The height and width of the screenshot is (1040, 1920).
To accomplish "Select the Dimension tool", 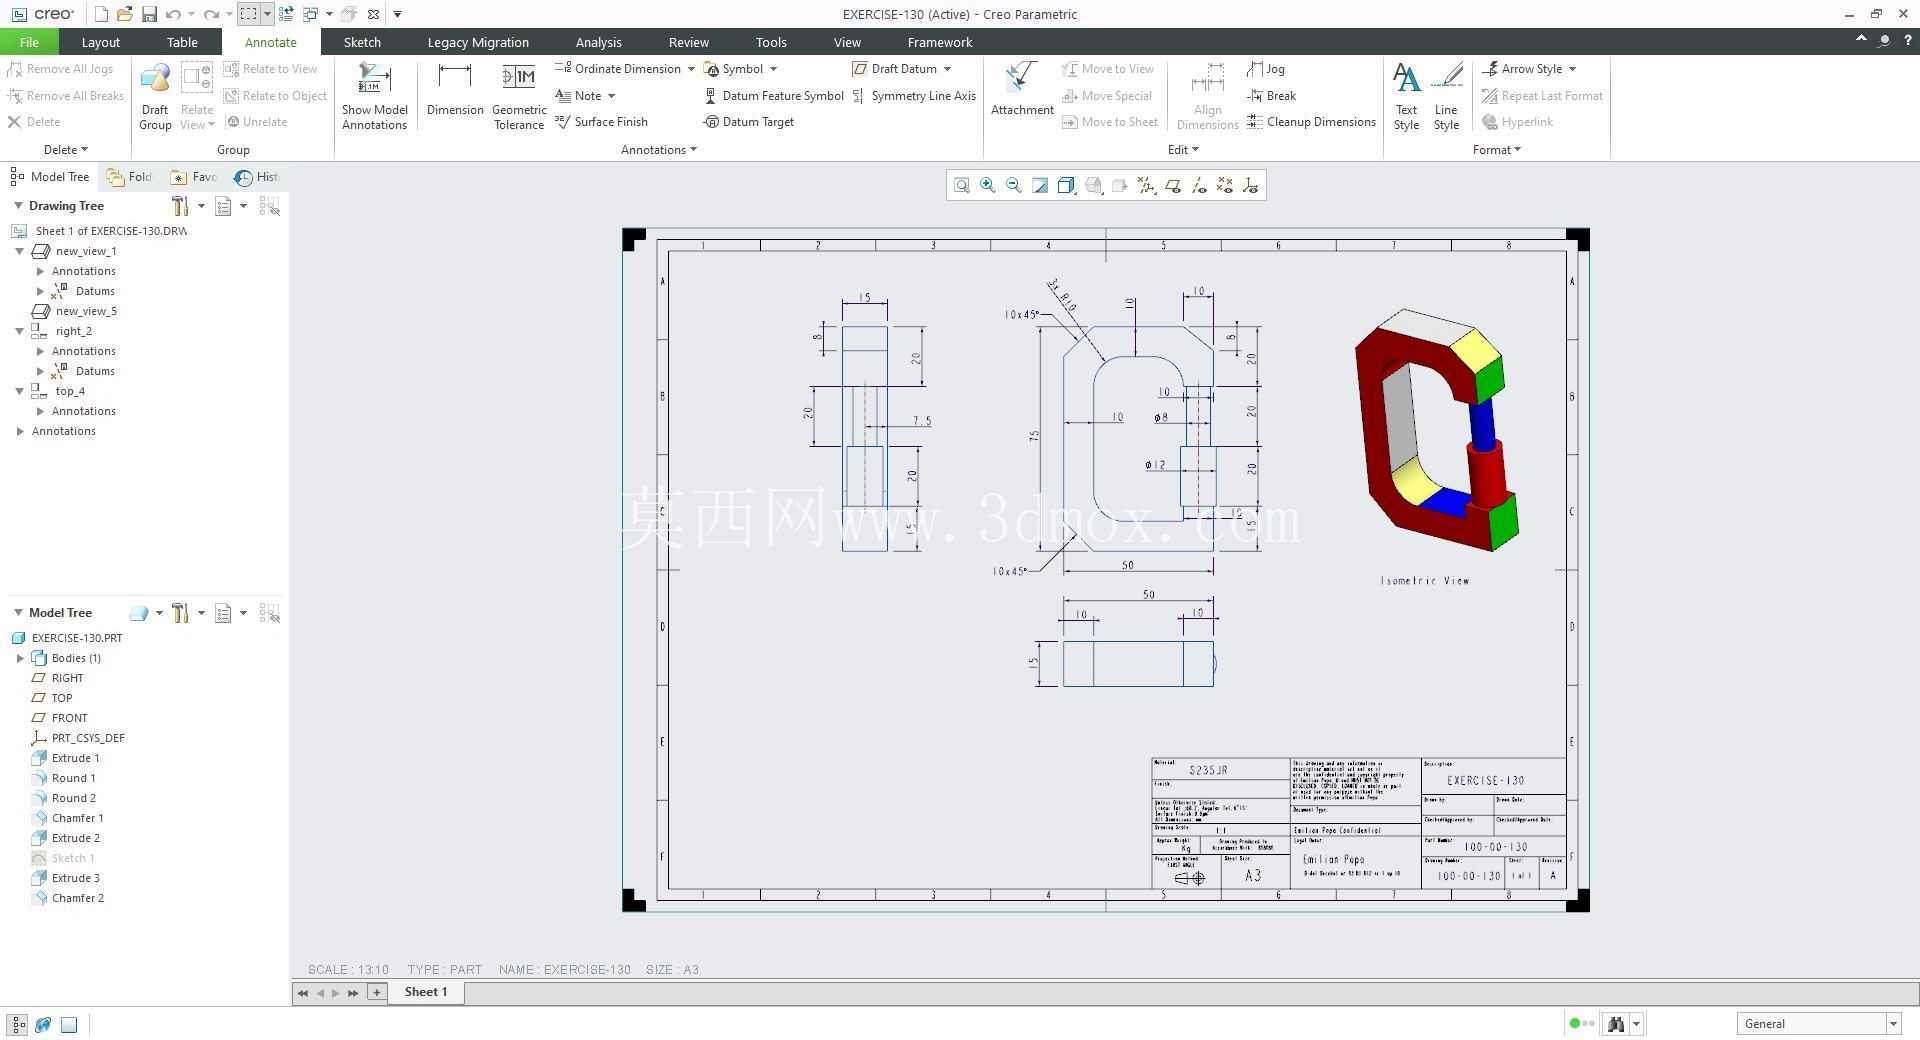I will [455, 89].
